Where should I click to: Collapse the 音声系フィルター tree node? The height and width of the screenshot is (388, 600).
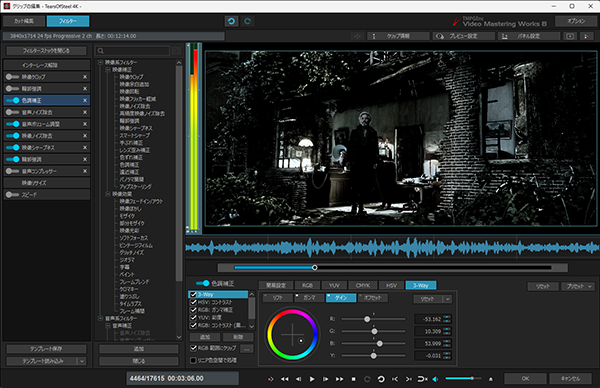101,318
